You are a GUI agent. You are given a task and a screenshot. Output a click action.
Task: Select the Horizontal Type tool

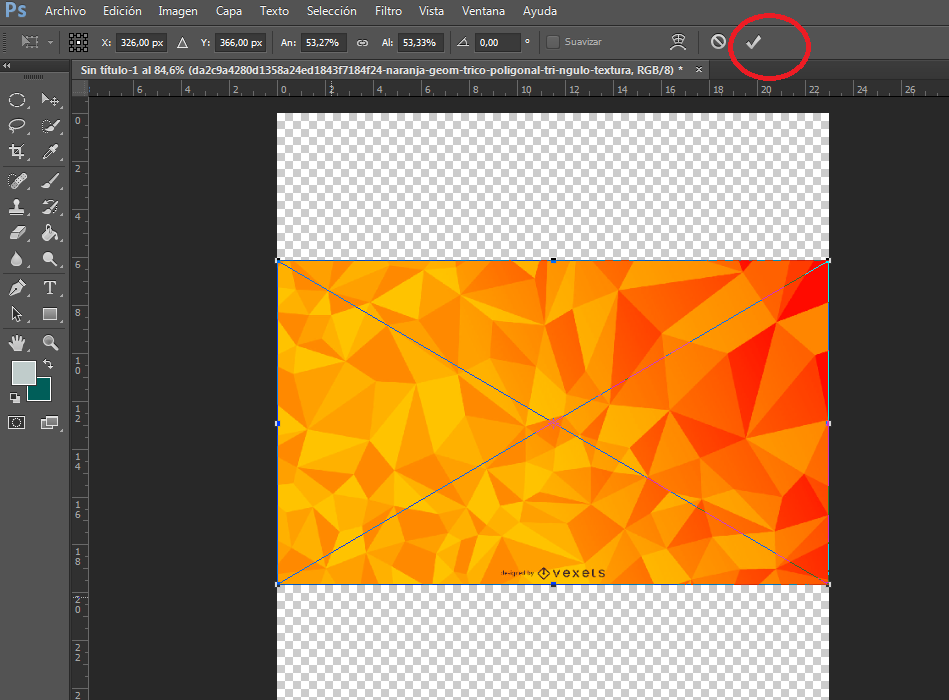[x=50, y=287]
